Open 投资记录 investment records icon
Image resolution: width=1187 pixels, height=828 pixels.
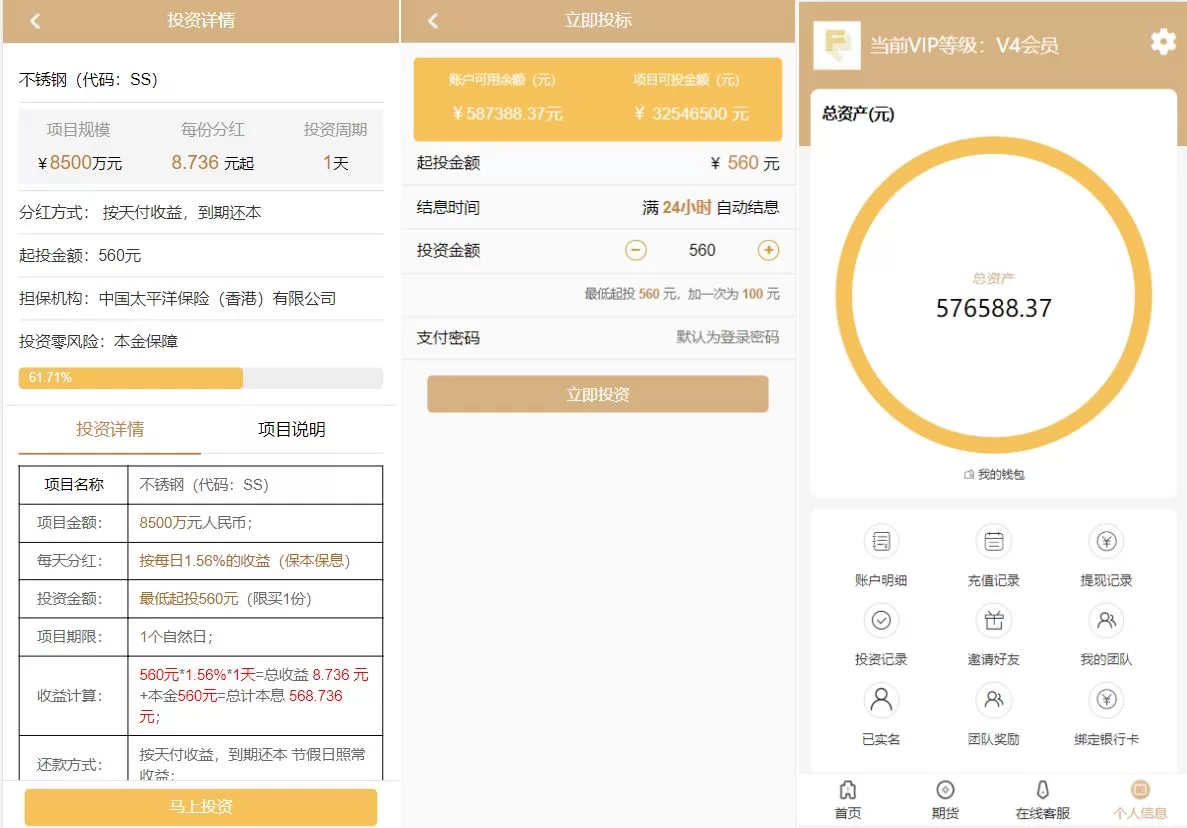[x=881, y=621]
